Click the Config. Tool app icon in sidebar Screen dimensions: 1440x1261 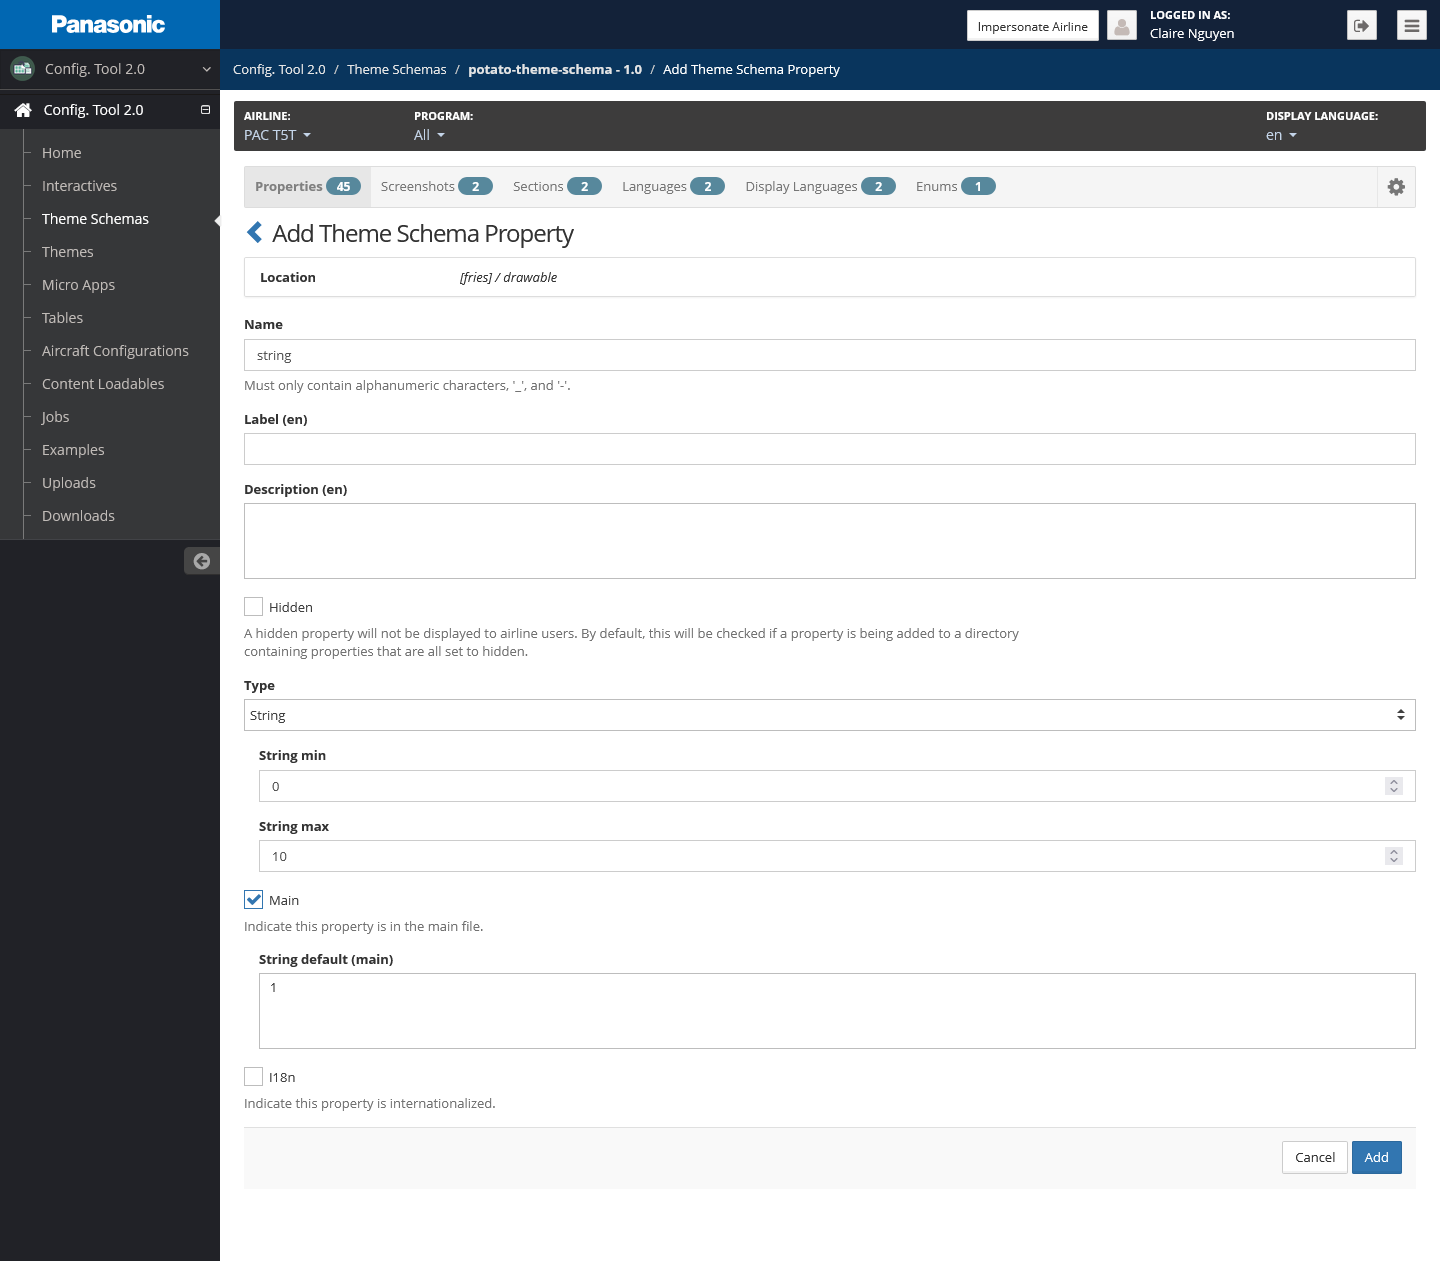(x=22, y=69)
